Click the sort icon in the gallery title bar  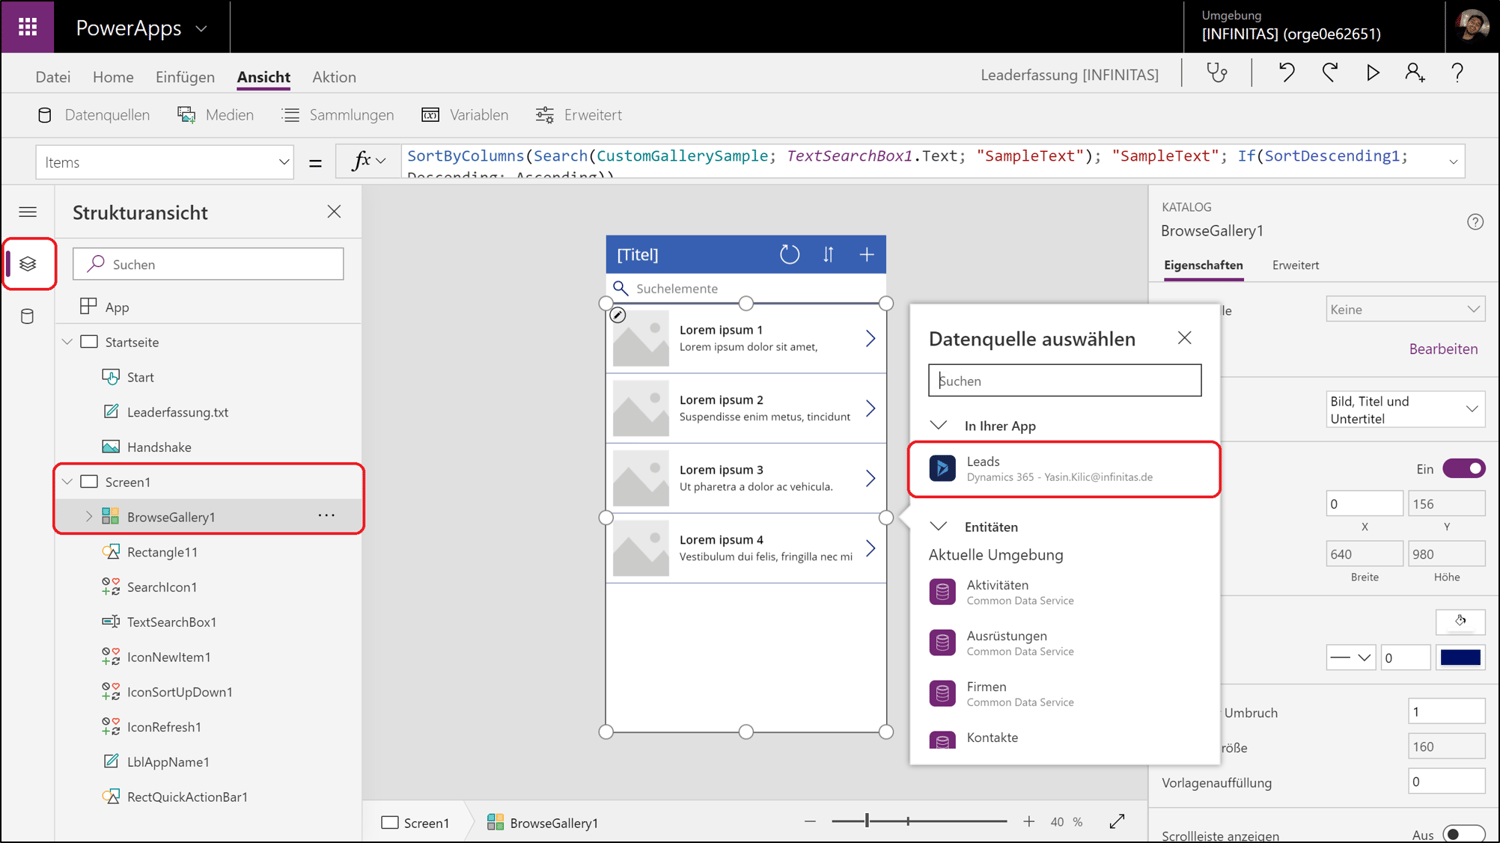coord(828,254)
